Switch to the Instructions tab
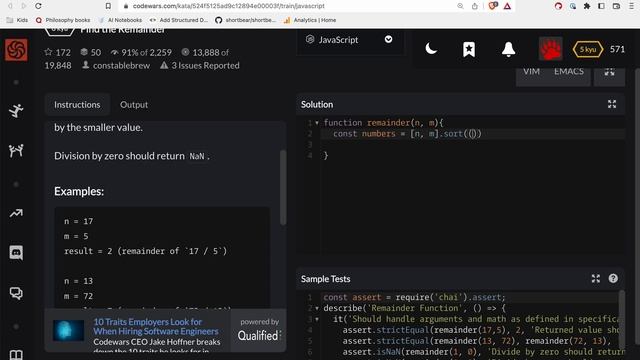 click(77, 104)
